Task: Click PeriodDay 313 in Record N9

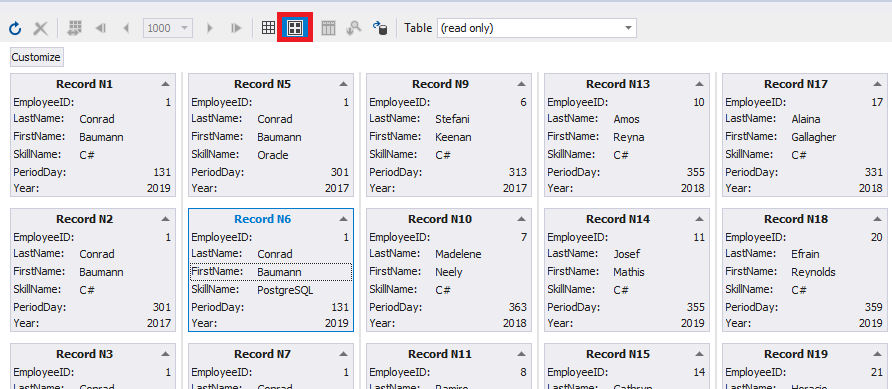Action: click(x=518, y=173)
